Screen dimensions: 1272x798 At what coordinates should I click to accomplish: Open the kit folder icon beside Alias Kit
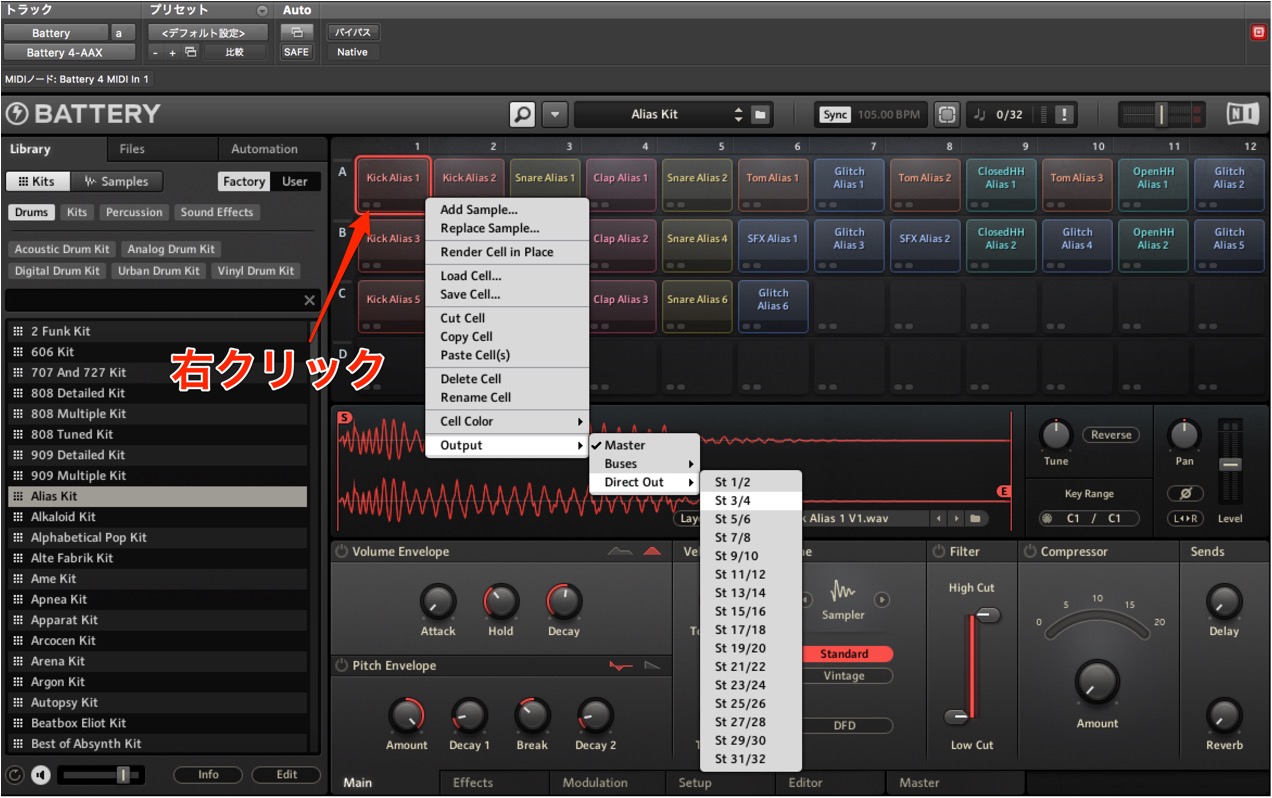click(x=761, y=114)
